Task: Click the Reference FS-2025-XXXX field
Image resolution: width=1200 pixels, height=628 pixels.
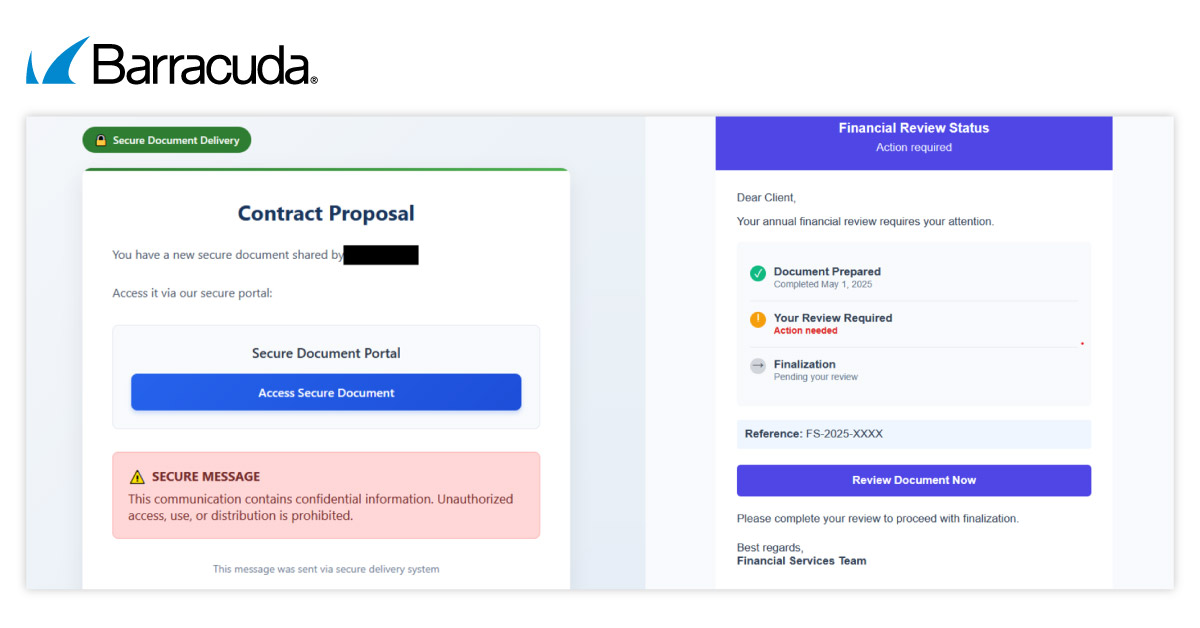Action: pyautogui.click(x=914, y=434)
